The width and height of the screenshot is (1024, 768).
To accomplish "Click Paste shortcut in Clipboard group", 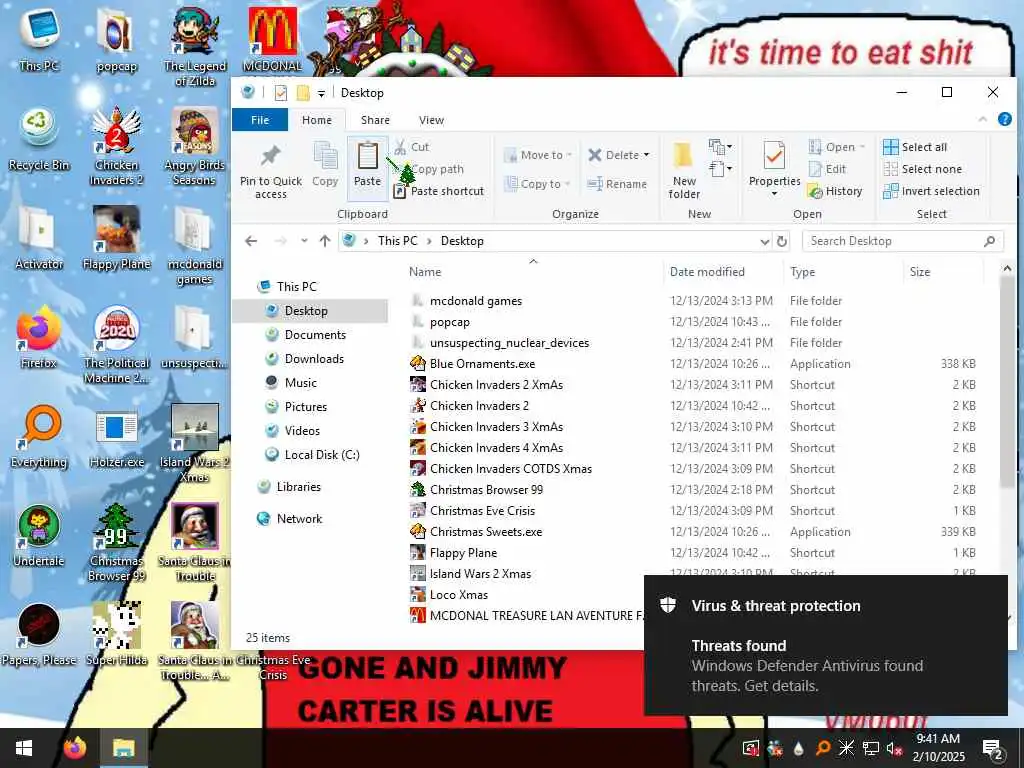I will pyautogui.click(x=439, y=191).
